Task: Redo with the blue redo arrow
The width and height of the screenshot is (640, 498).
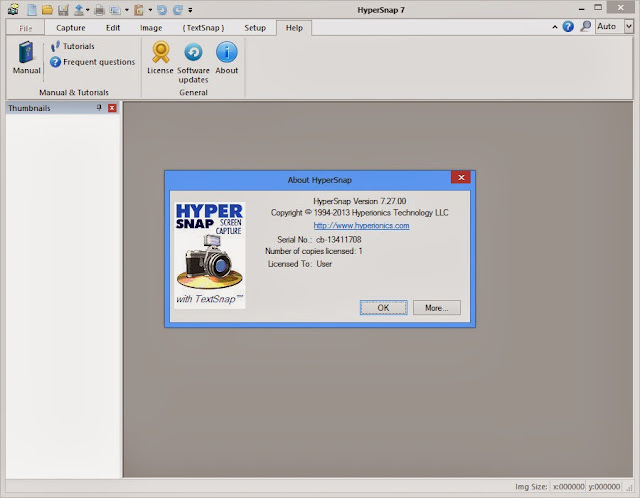Action: [178, 10]
